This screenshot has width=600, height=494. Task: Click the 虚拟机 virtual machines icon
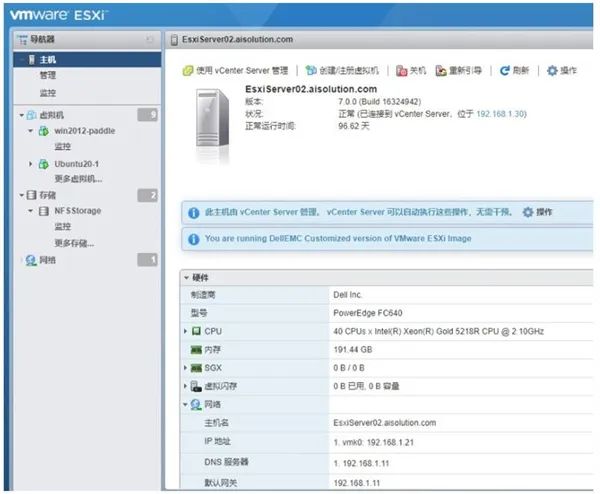pyautogui.click(x=31, y=115)
